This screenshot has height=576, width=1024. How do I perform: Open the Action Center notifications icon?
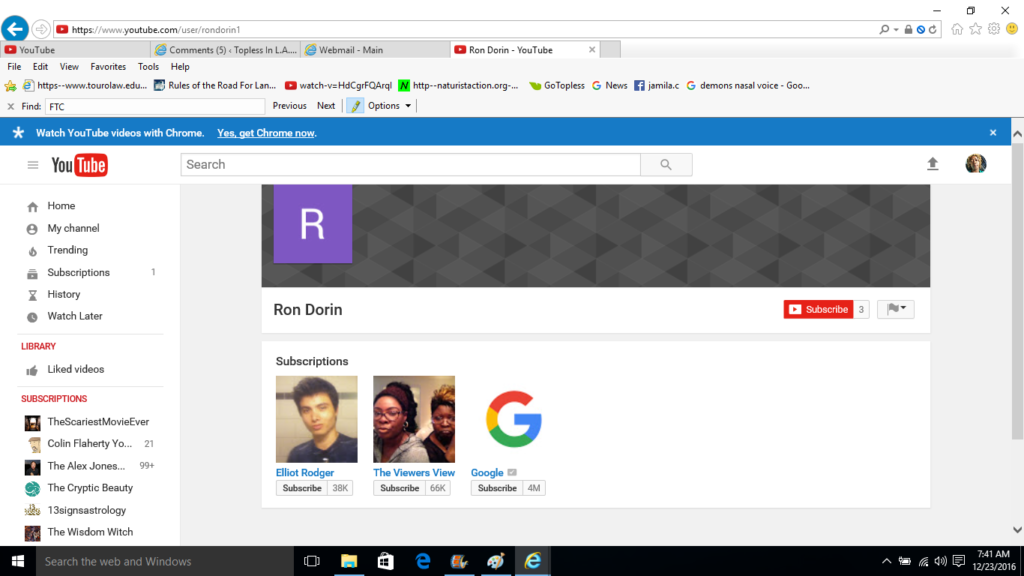959,561
